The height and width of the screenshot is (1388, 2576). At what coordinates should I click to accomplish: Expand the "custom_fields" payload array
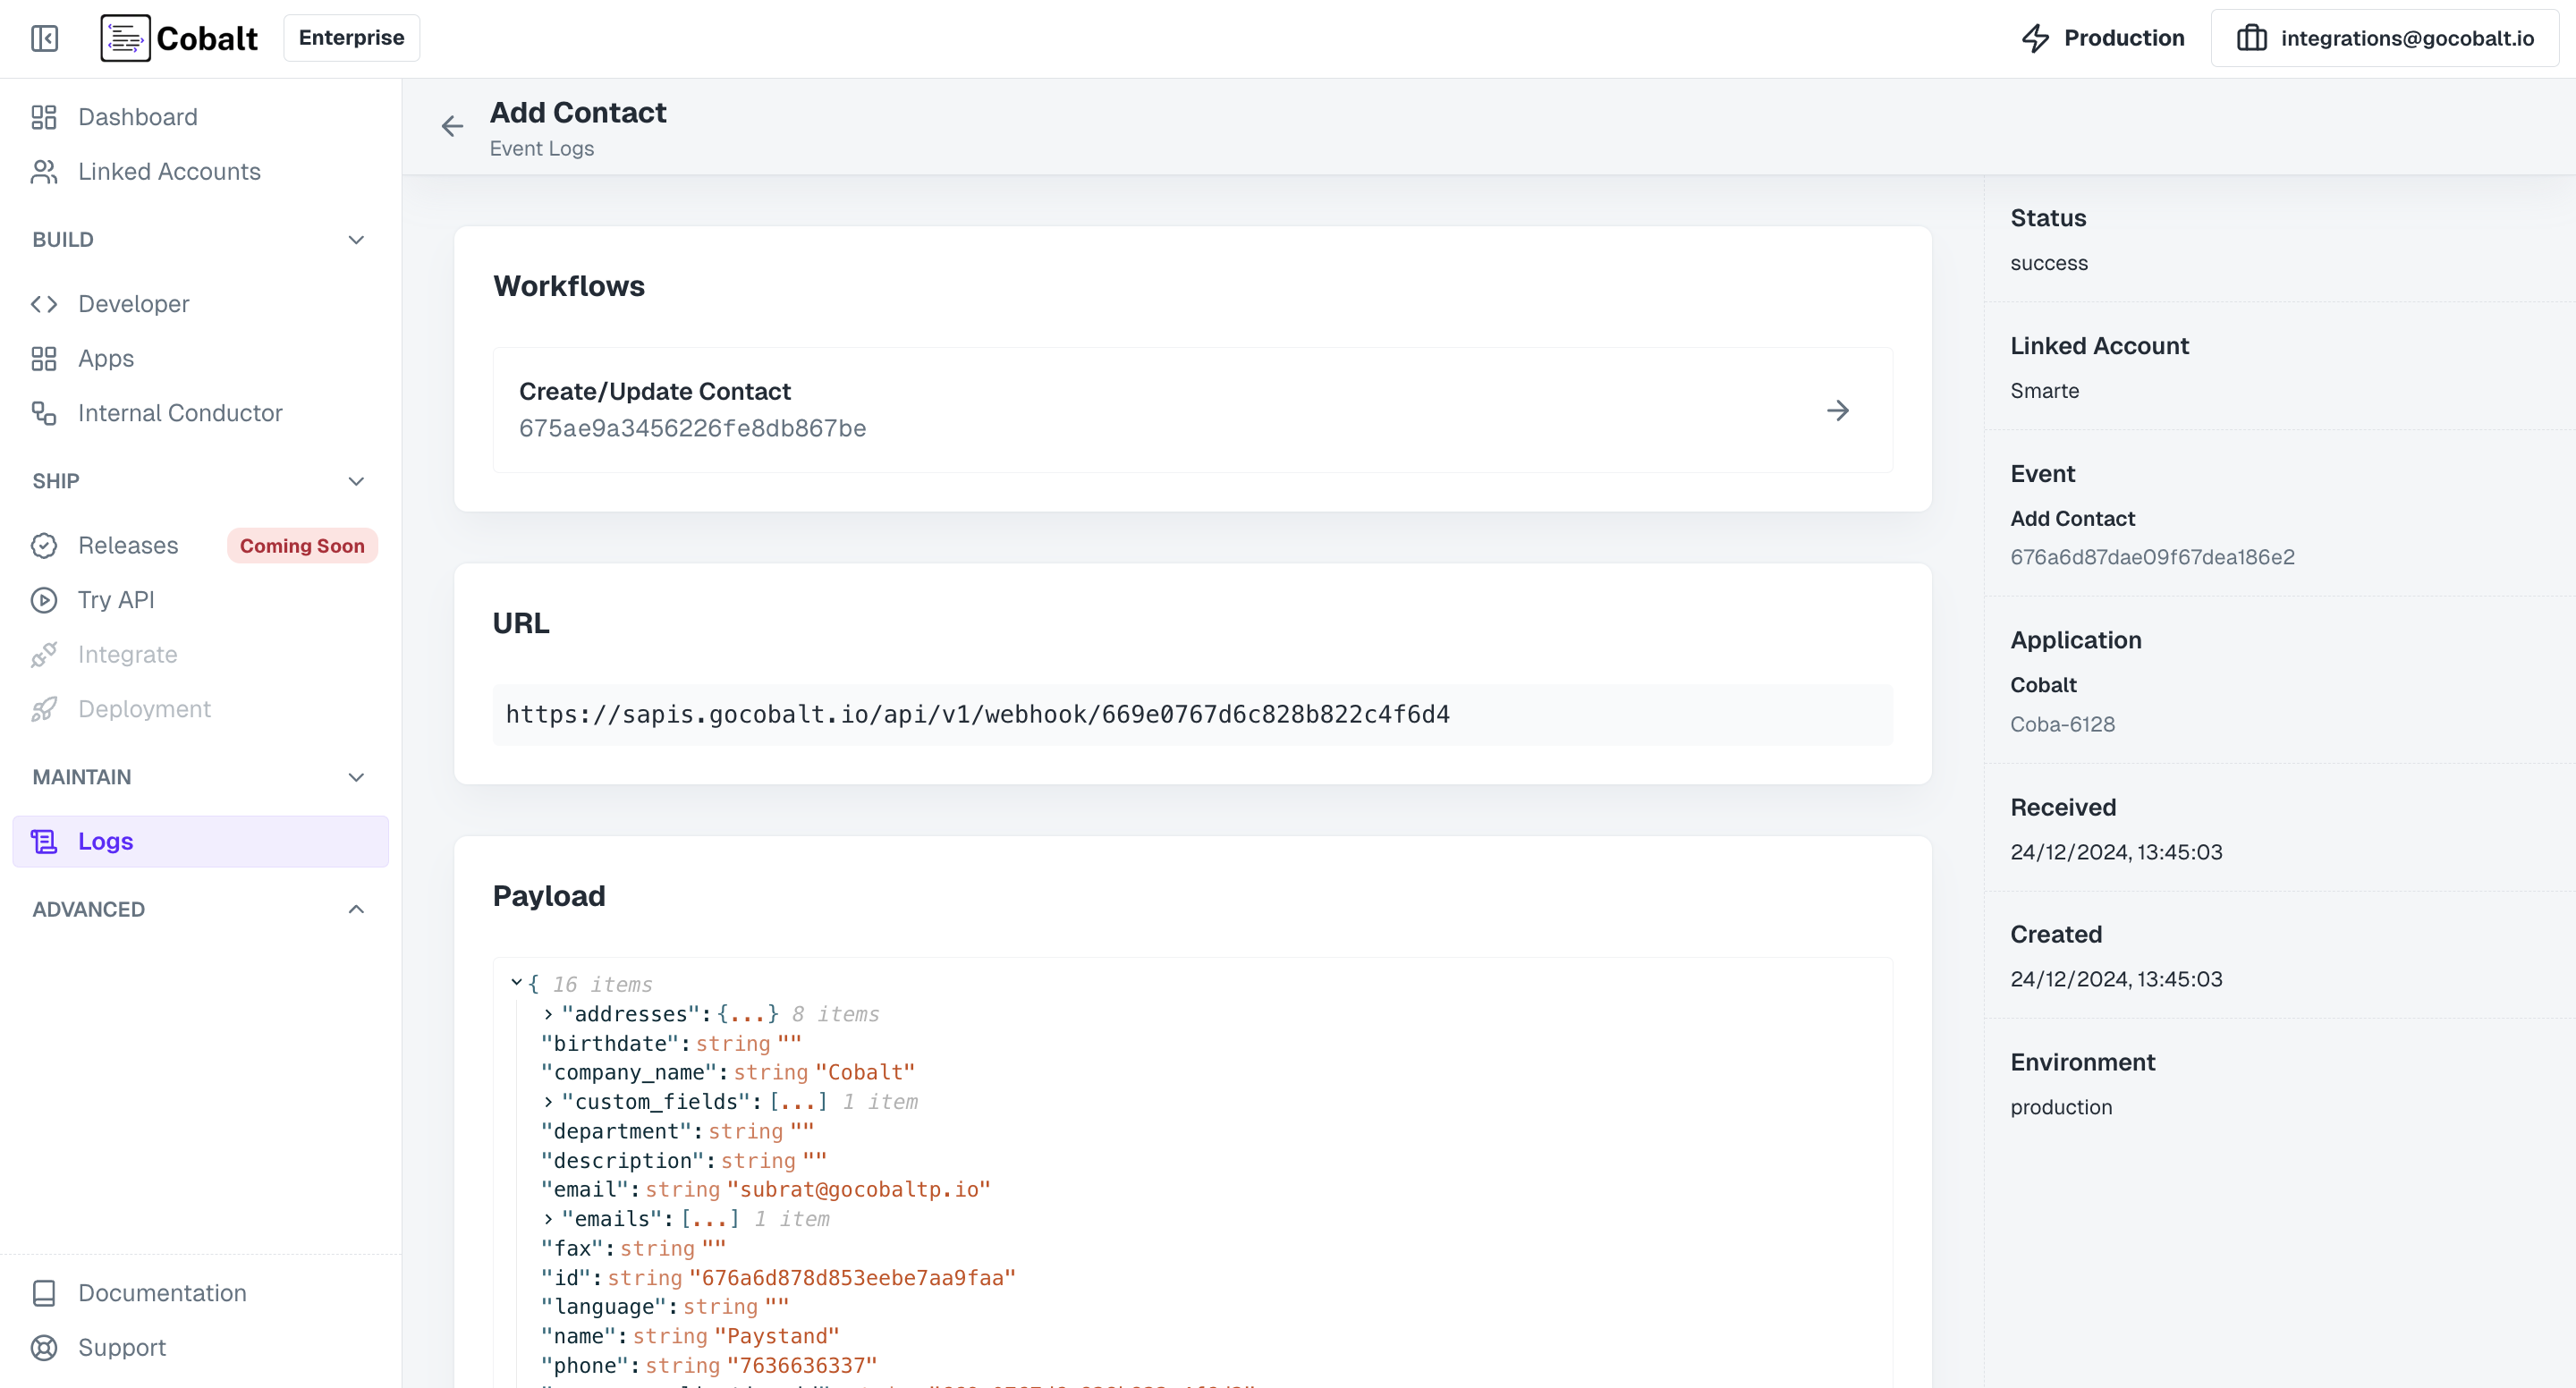548,1102
